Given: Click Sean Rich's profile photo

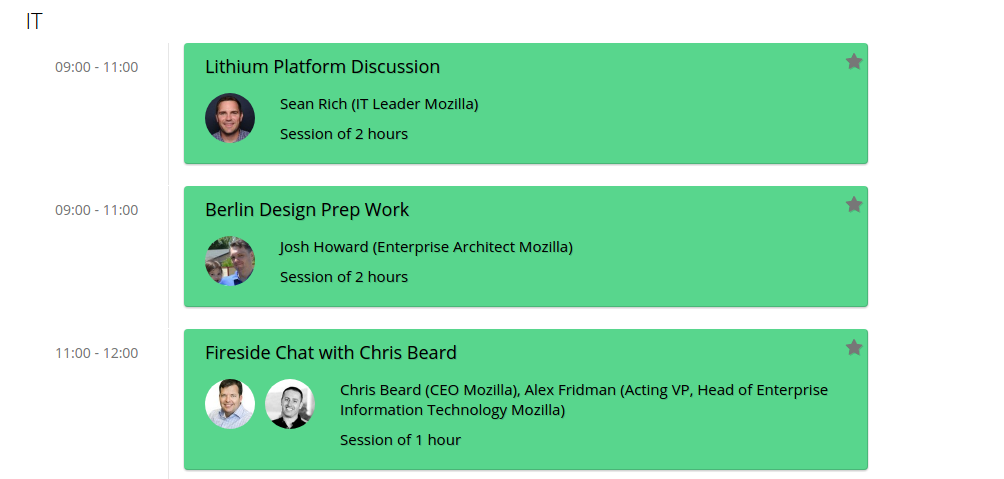Looking at the screenshot, I should pos(230,118).
